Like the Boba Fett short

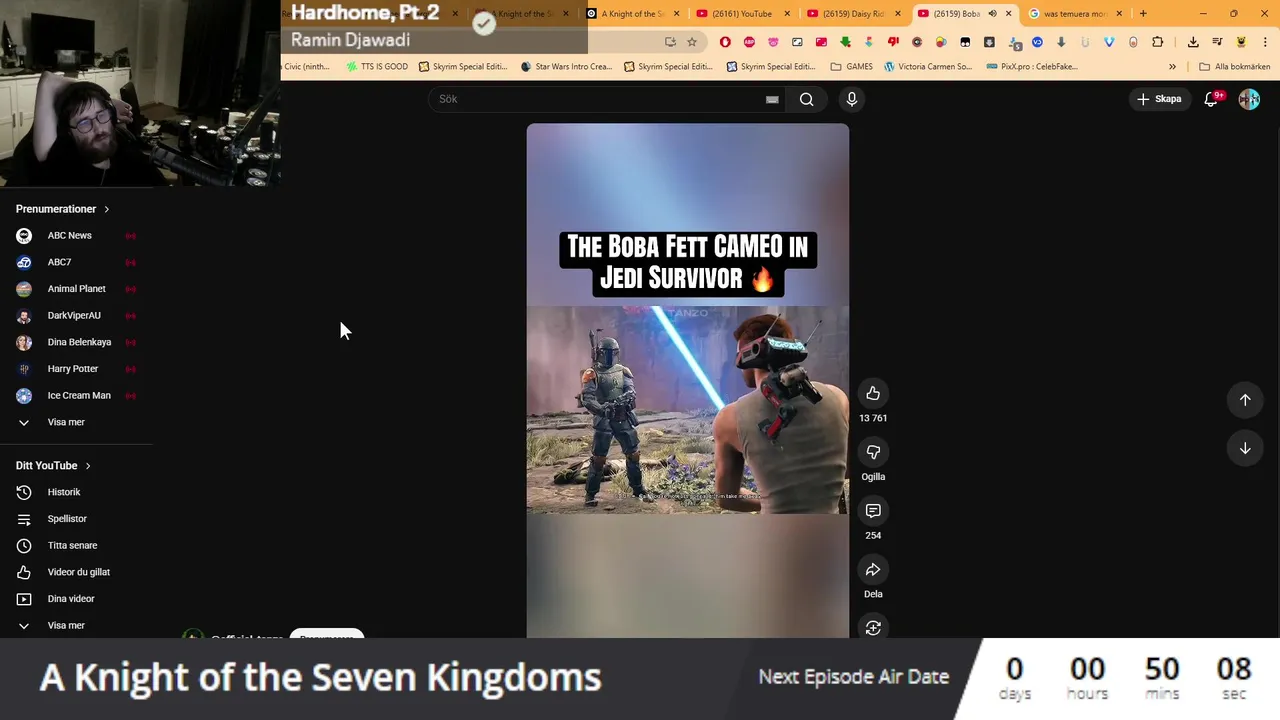(x=873, y=393)
